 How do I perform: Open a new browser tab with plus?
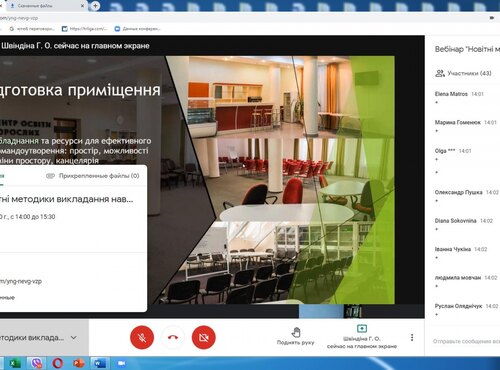coord(95,6)
